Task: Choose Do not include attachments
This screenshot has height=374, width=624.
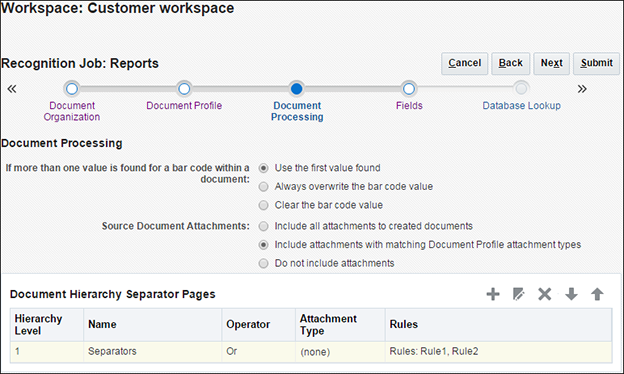Action: pos(263,263)
